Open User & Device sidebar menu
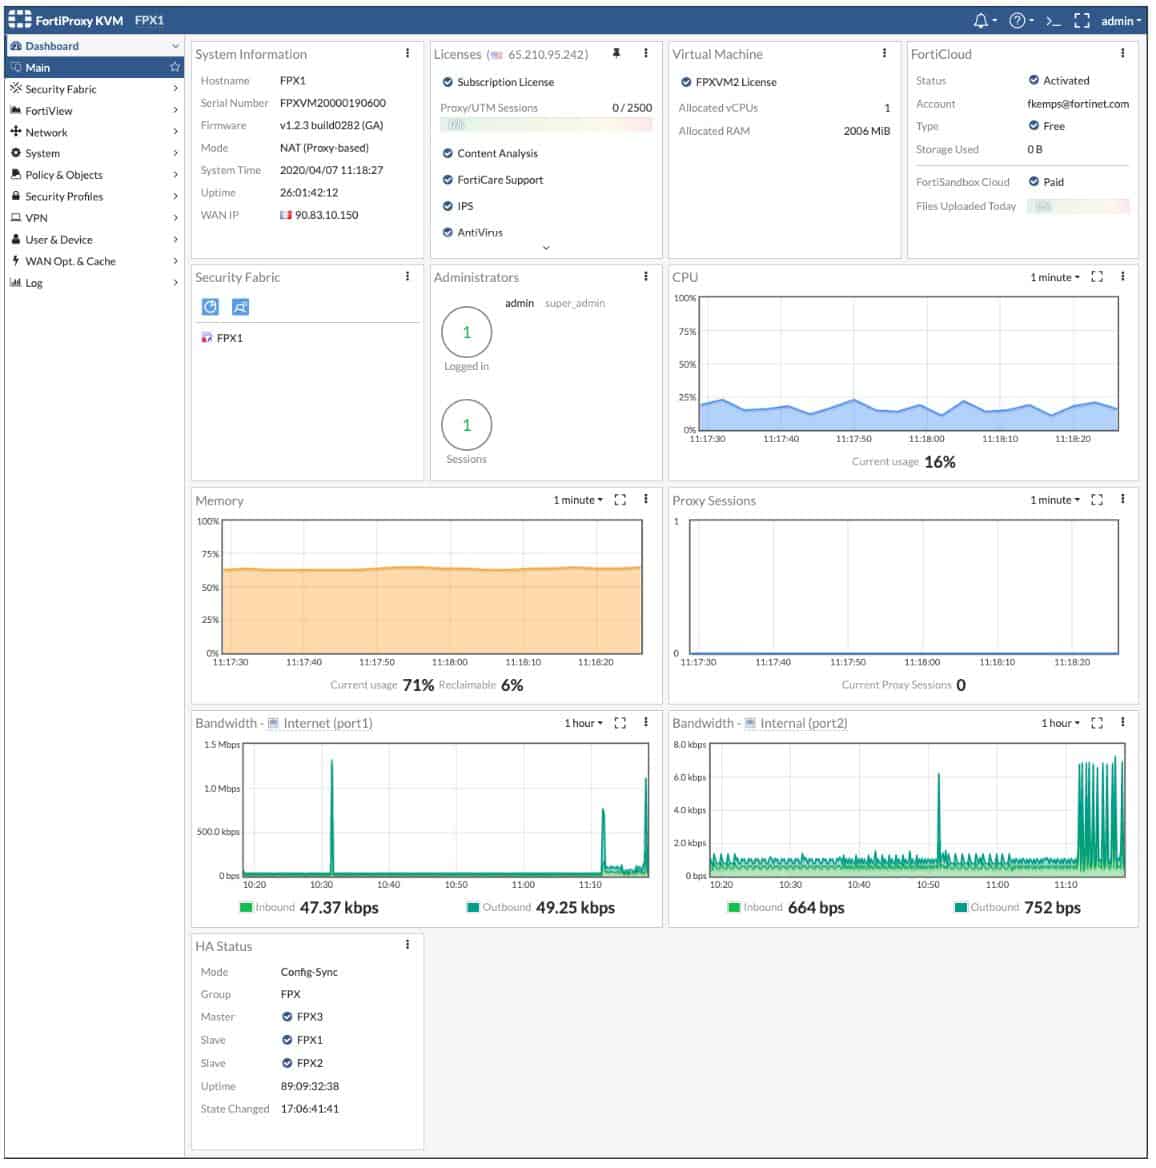 coord(93,240)
